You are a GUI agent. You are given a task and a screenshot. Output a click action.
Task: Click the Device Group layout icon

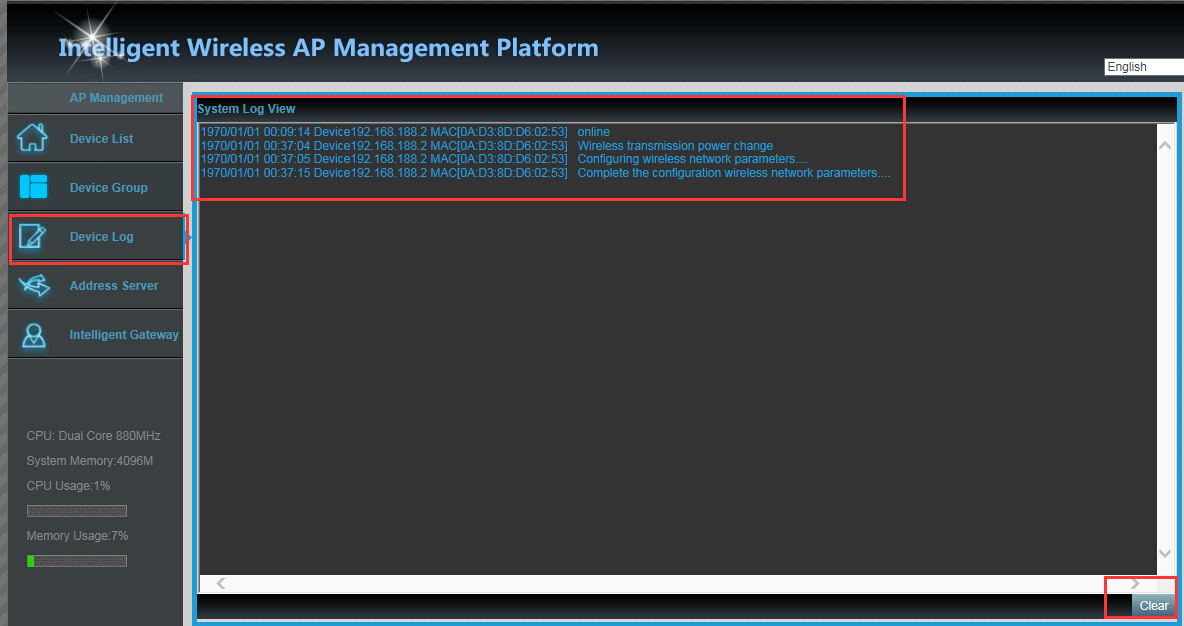point(33,187)
